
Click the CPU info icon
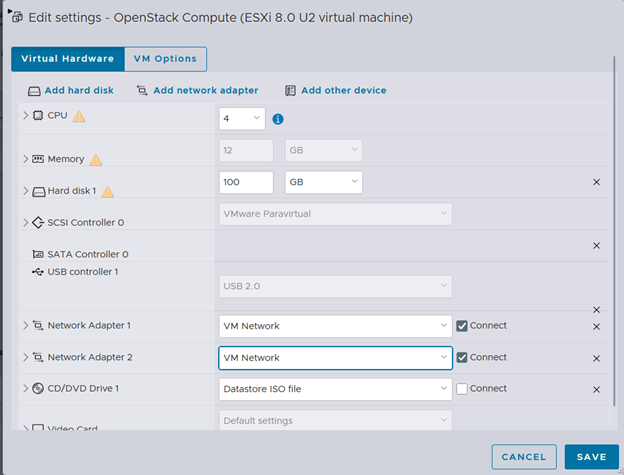278,119
